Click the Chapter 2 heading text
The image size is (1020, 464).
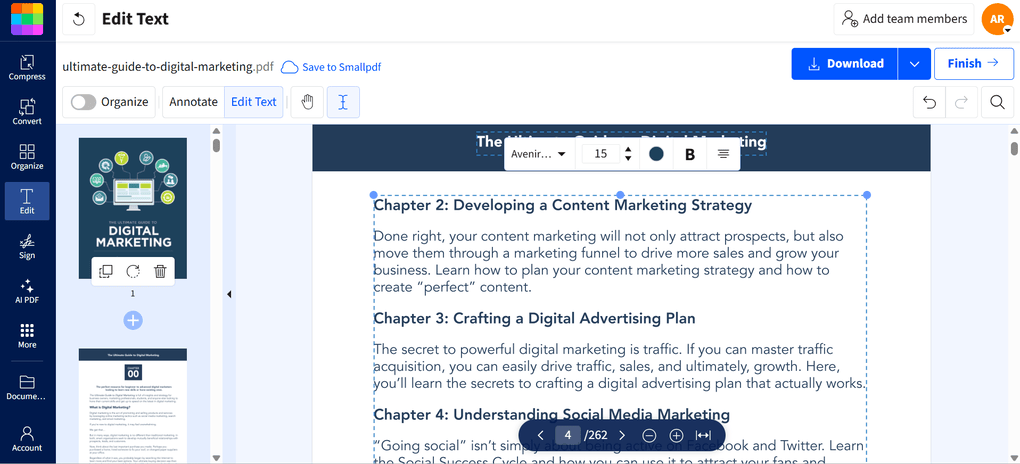pyautogui.click(x=563, y=206)
